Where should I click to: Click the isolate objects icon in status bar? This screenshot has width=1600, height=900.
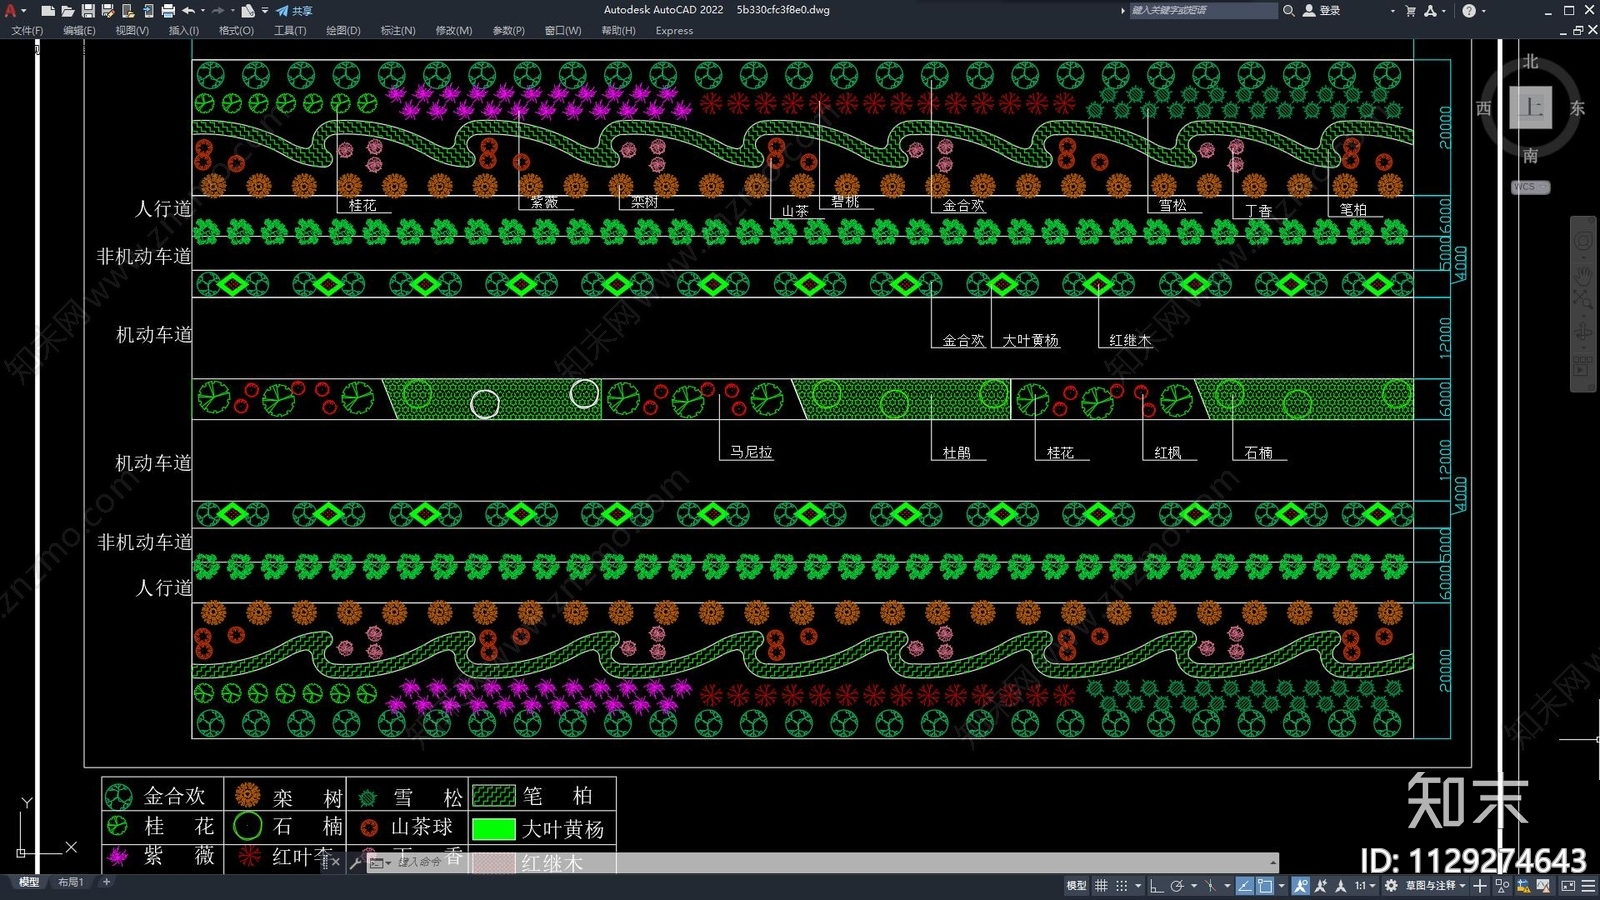pos(1501,885)
